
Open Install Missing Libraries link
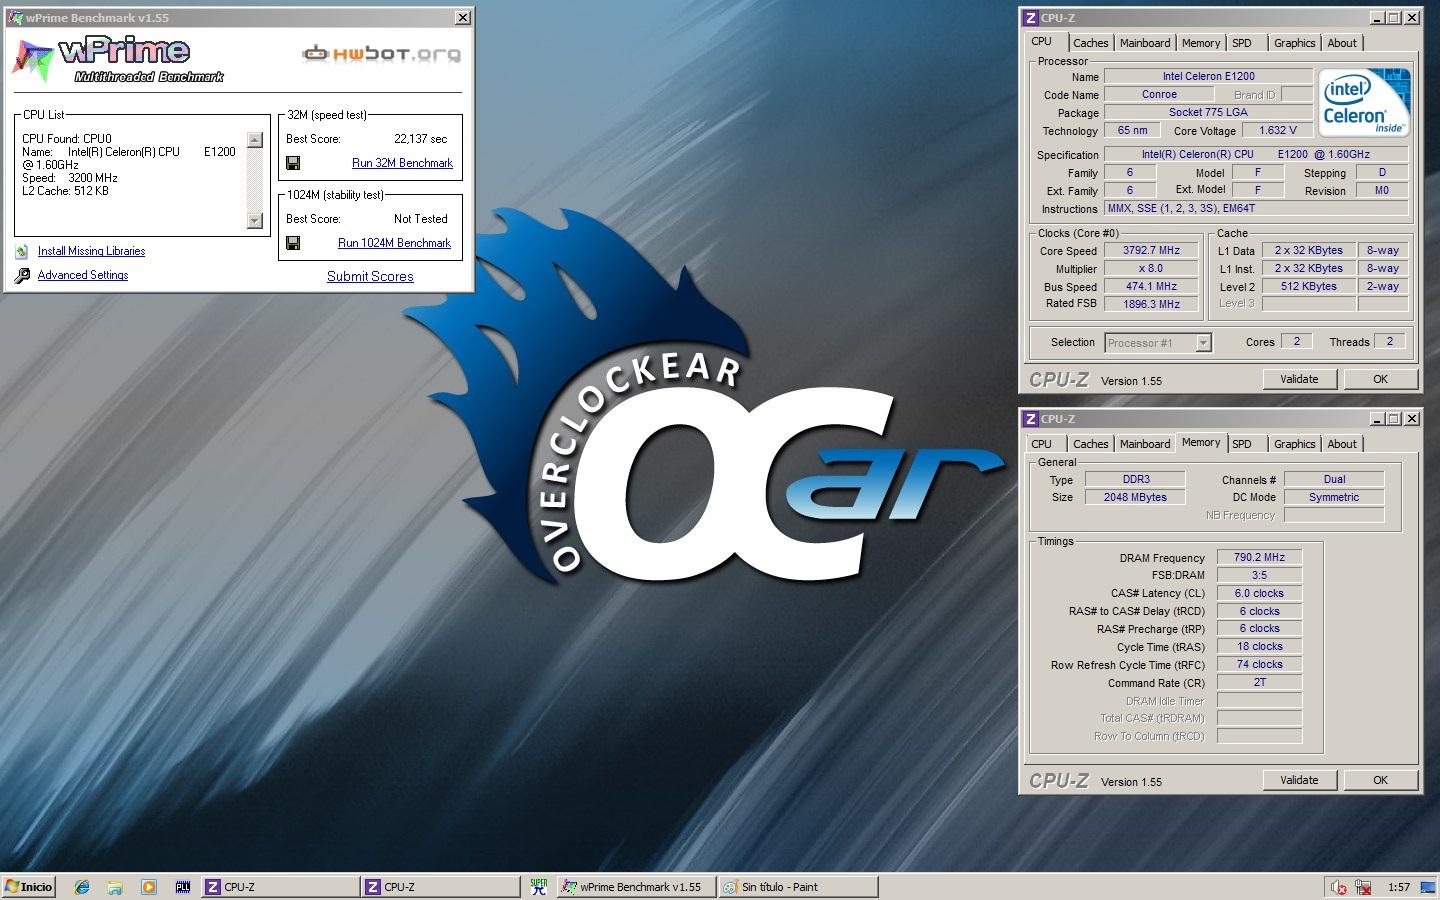(x=91, y=251)
